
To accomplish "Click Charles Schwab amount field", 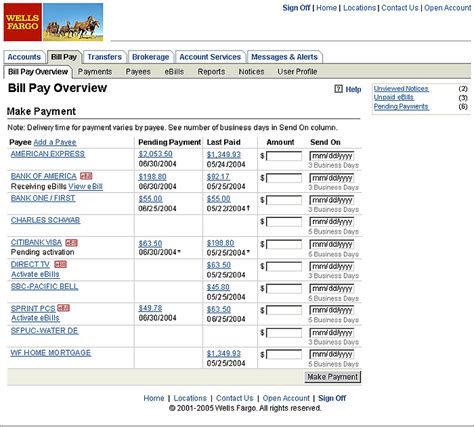I will point(284,222).
